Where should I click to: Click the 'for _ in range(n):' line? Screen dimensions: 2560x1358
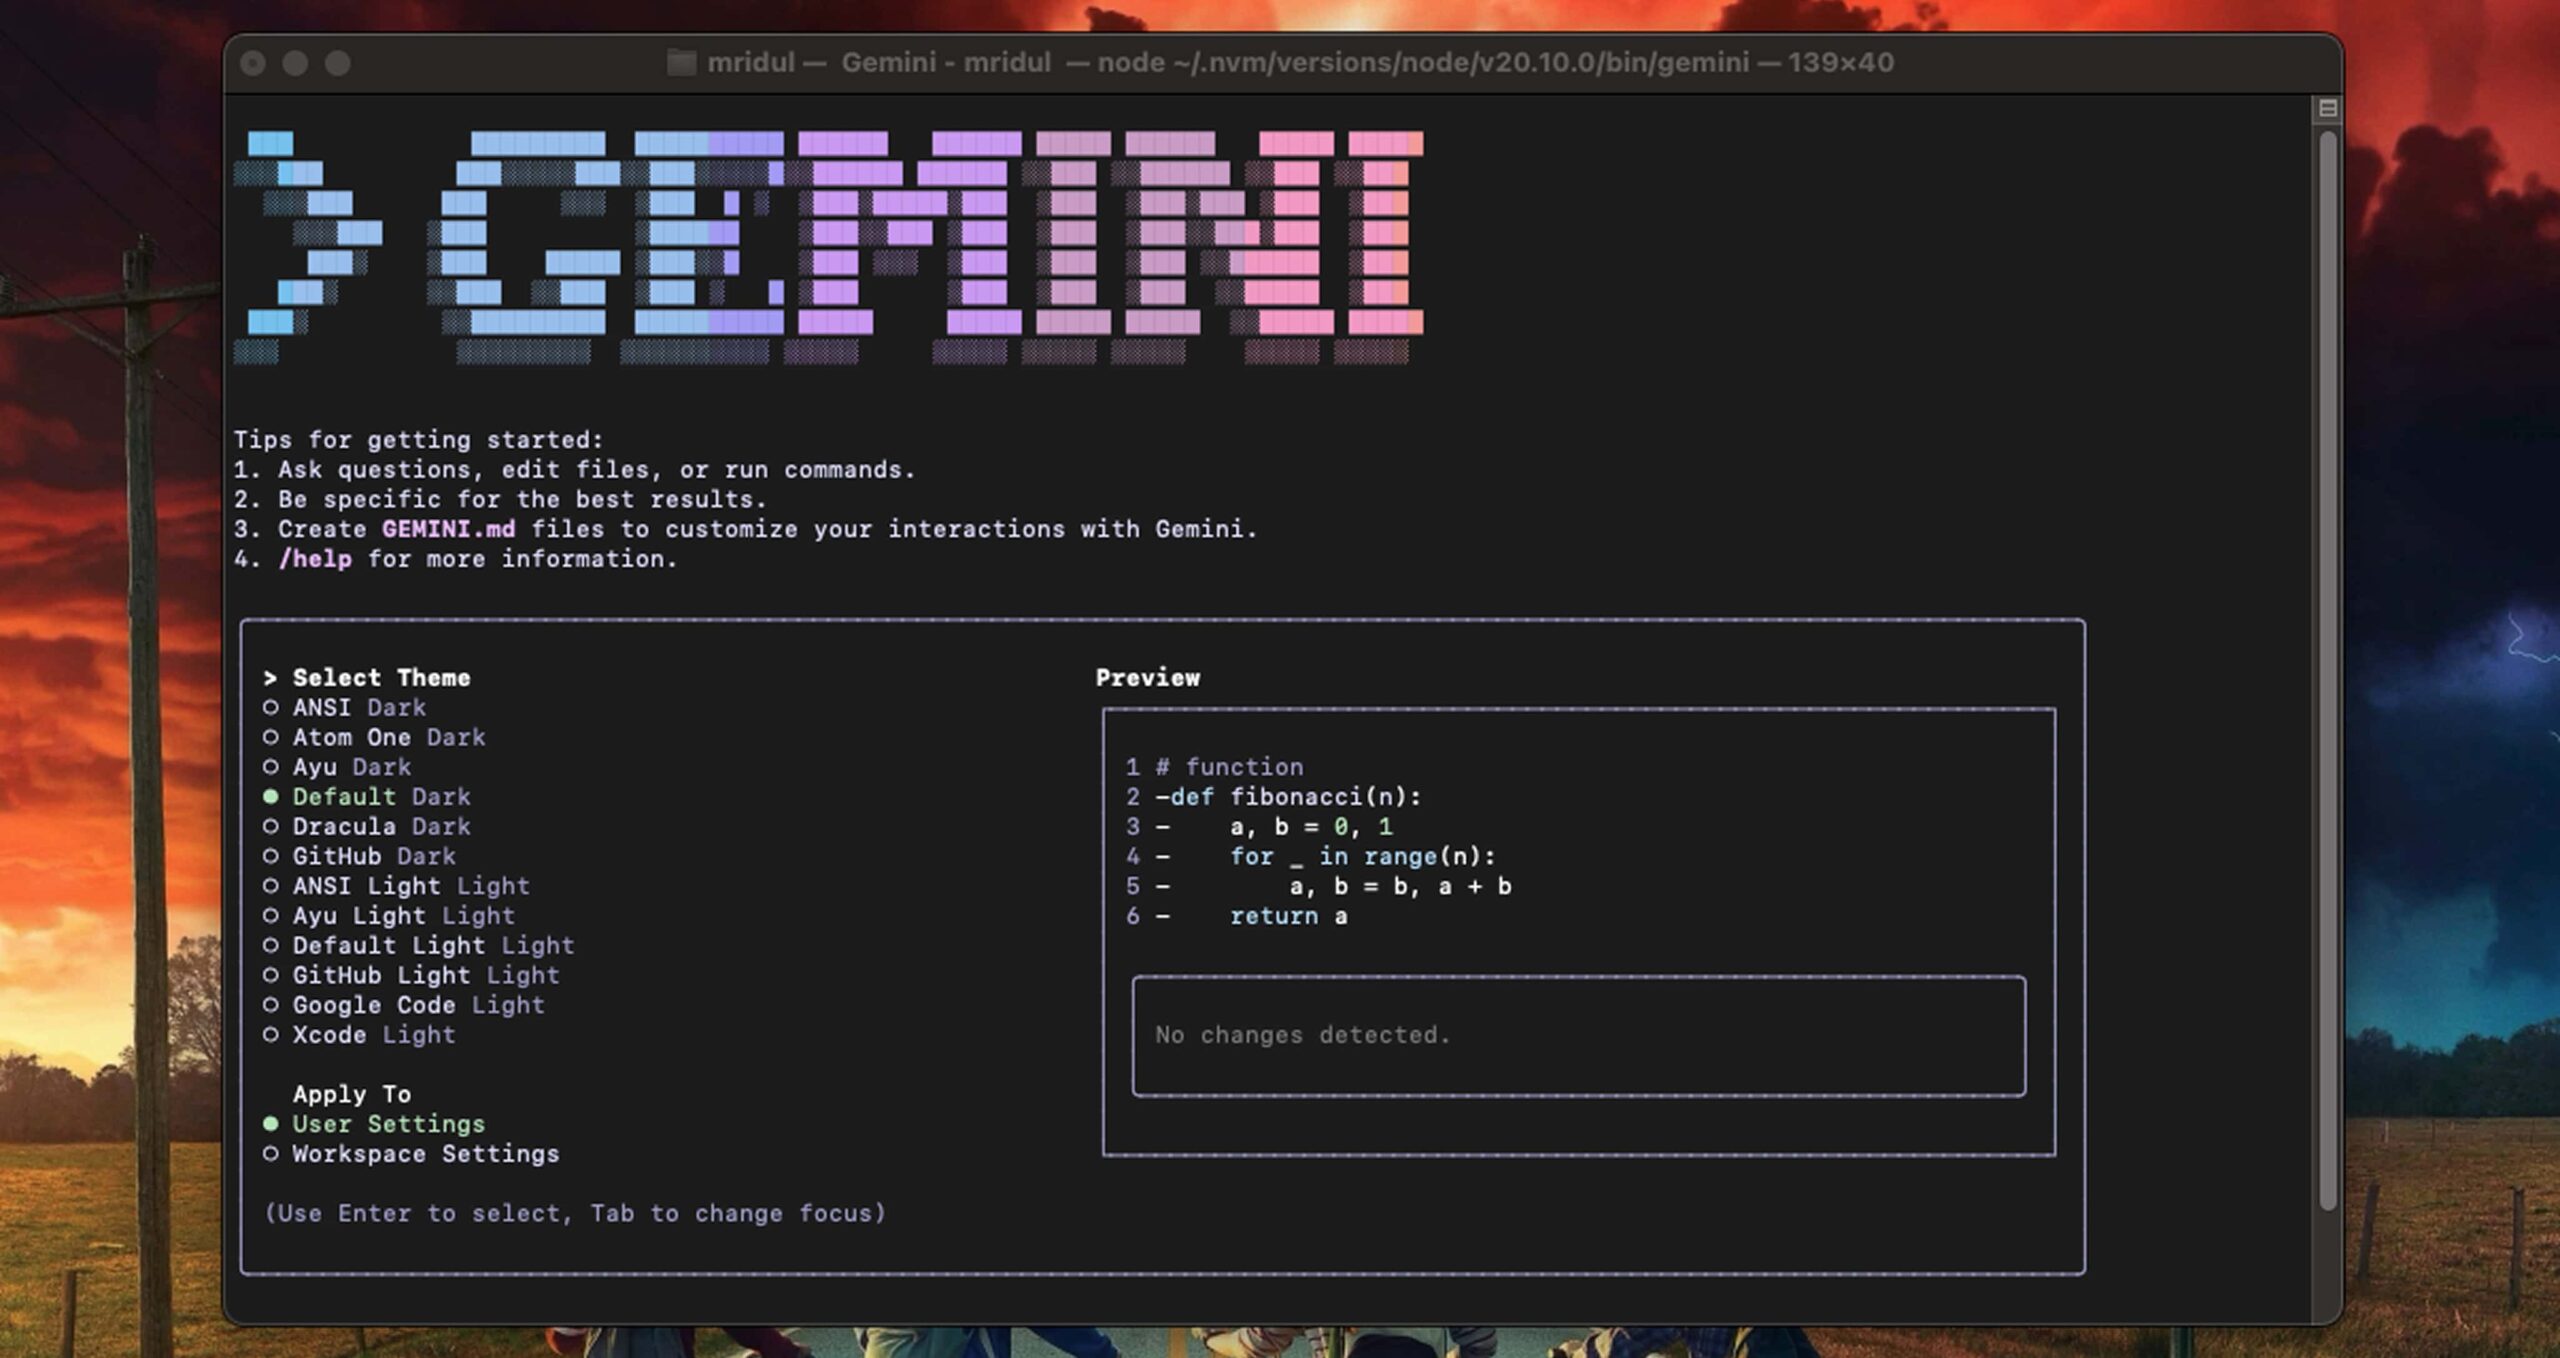(x=1363, y=857)
